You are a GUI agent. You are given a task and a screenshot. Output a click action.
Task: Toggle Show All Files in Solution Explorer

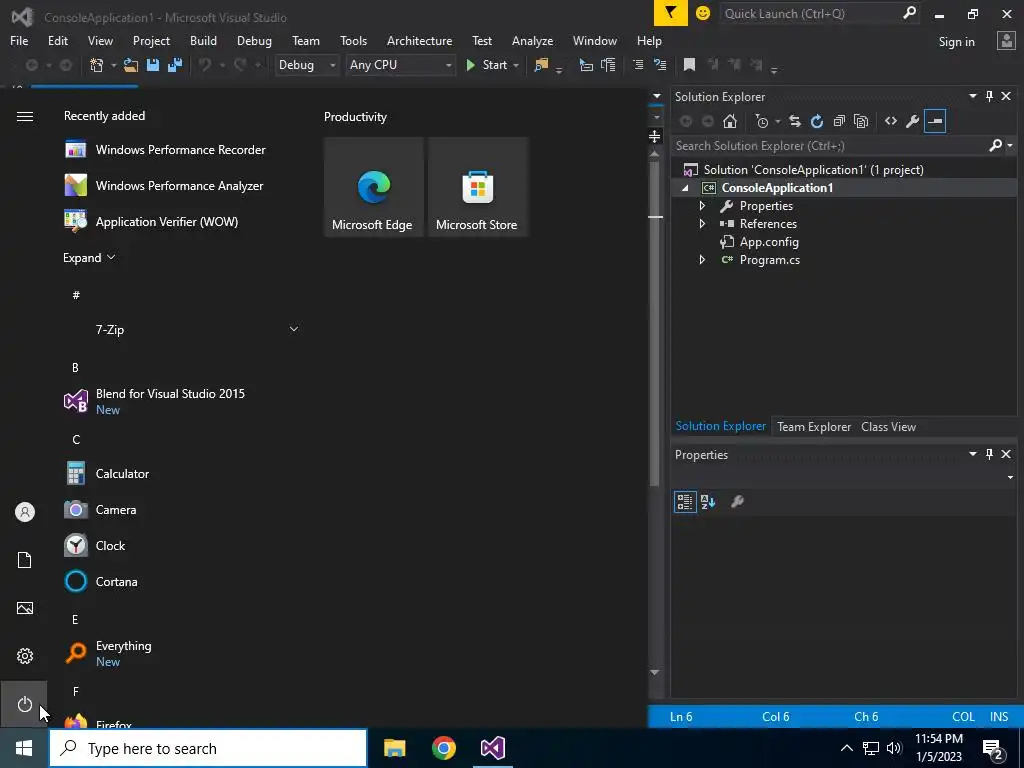(861, 121)
